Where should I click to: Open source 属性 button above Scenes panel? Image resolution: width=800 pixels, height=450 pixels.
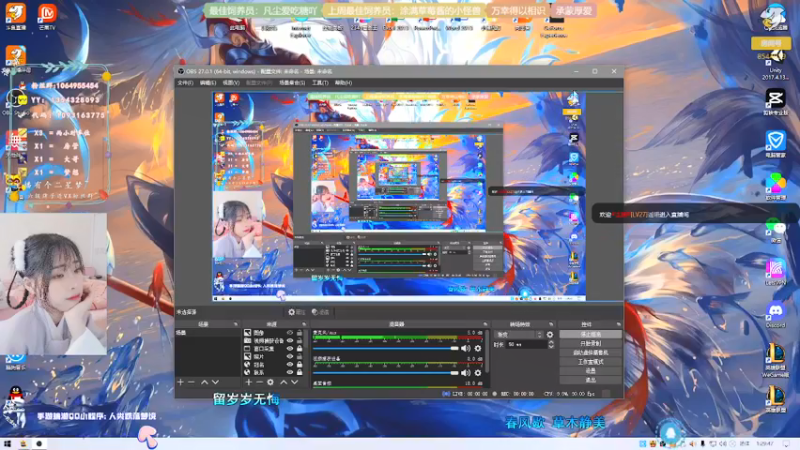[296, 312]
